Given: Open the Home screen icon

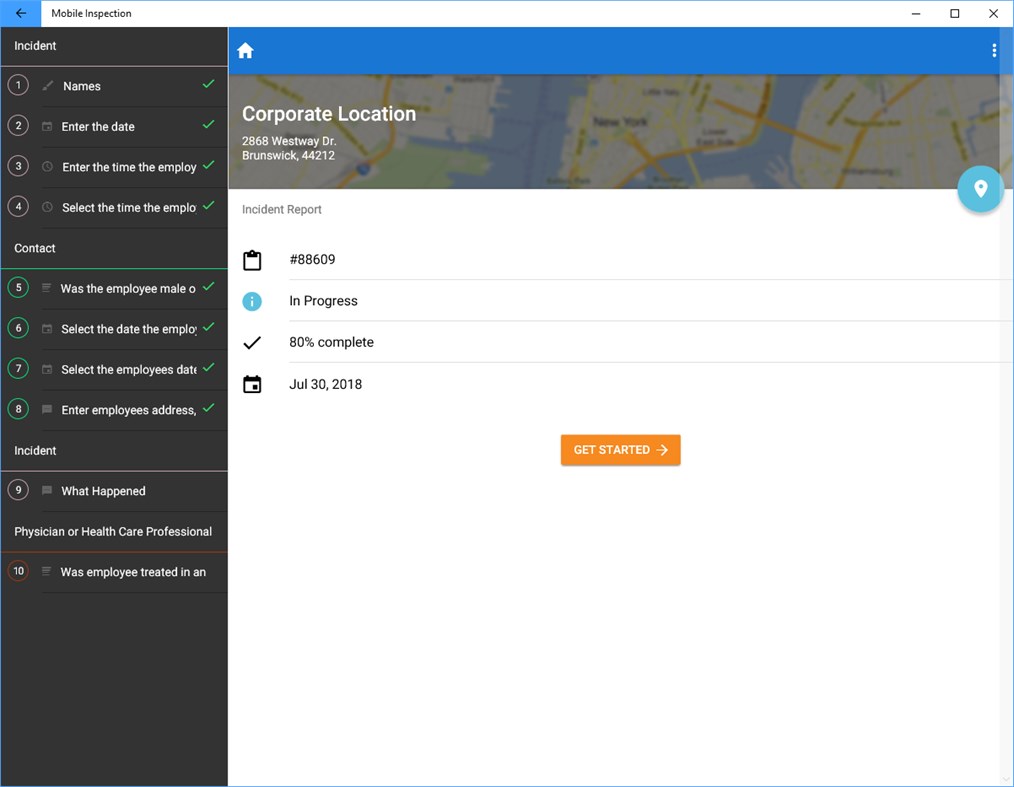Looking at the screenshot, I should click(245, 49).
